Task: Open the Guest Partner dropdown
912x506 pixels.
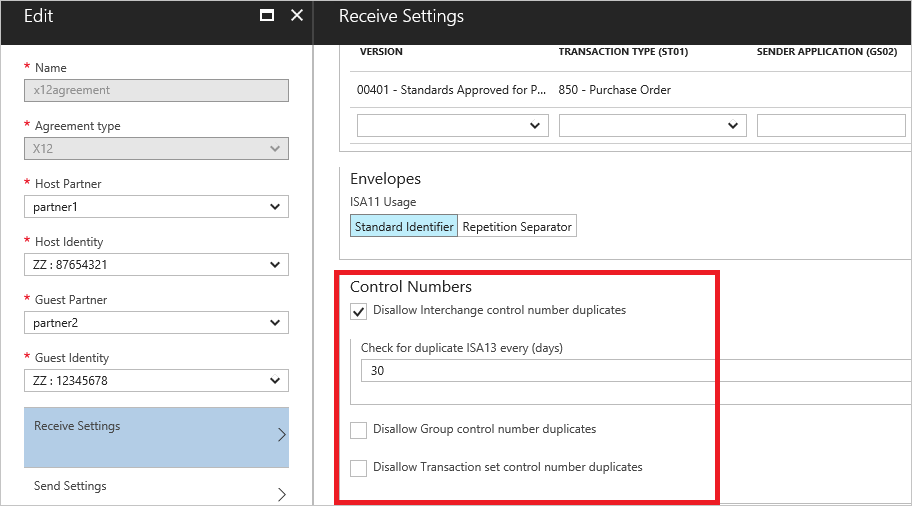Action: (156, 323)
